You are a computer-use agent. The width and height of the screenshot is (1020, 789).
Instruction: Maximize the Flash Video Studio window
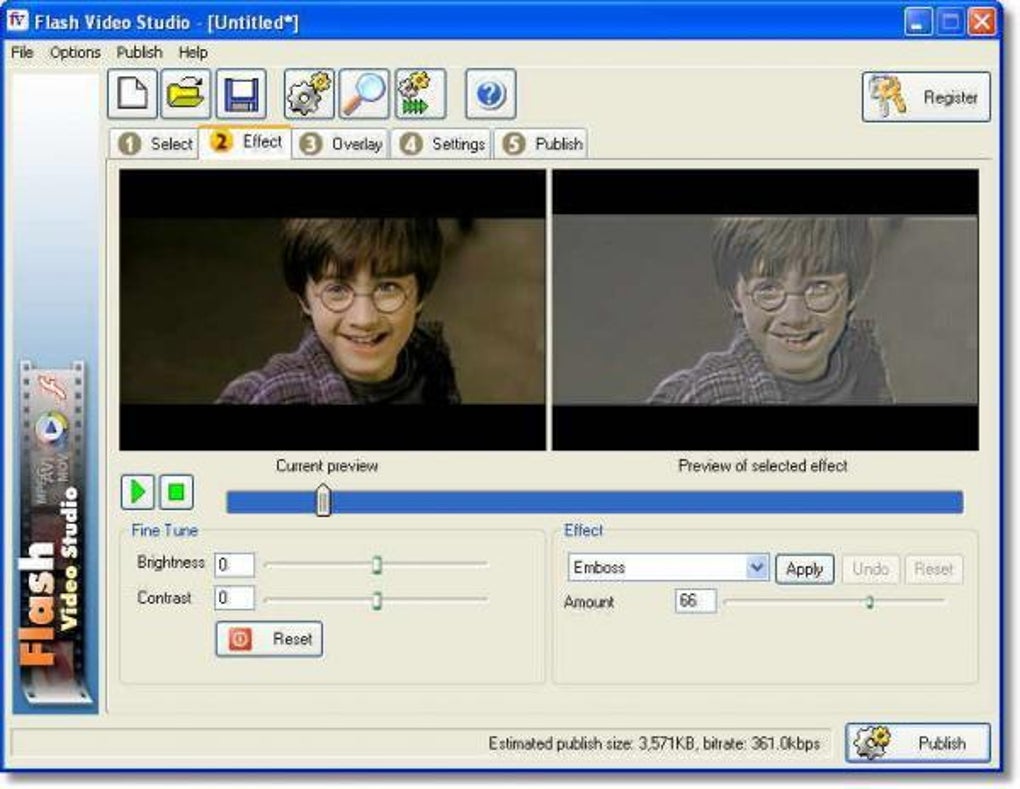click(x=950, y=22)
